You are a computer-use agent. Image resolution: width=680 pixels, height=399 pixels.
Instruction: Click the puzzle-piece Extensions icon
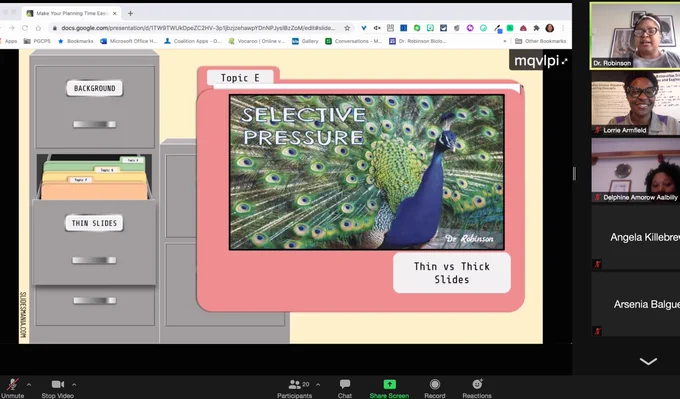click(536, 28)
